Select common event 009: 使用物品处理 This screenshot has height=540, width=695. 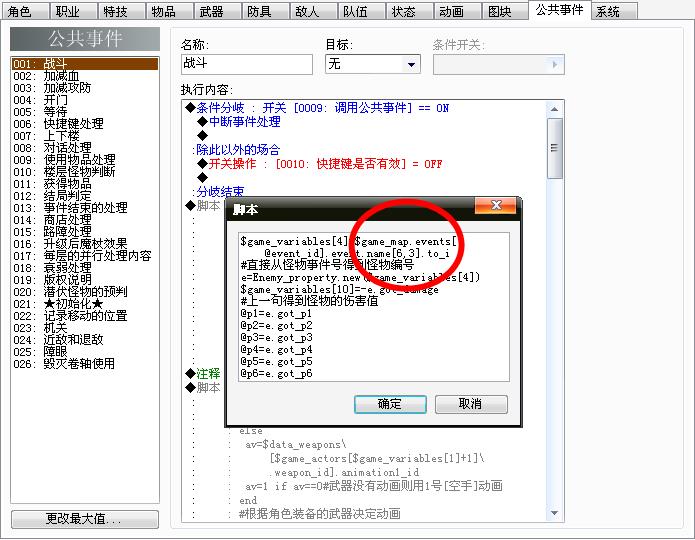(x=85, y=160)
